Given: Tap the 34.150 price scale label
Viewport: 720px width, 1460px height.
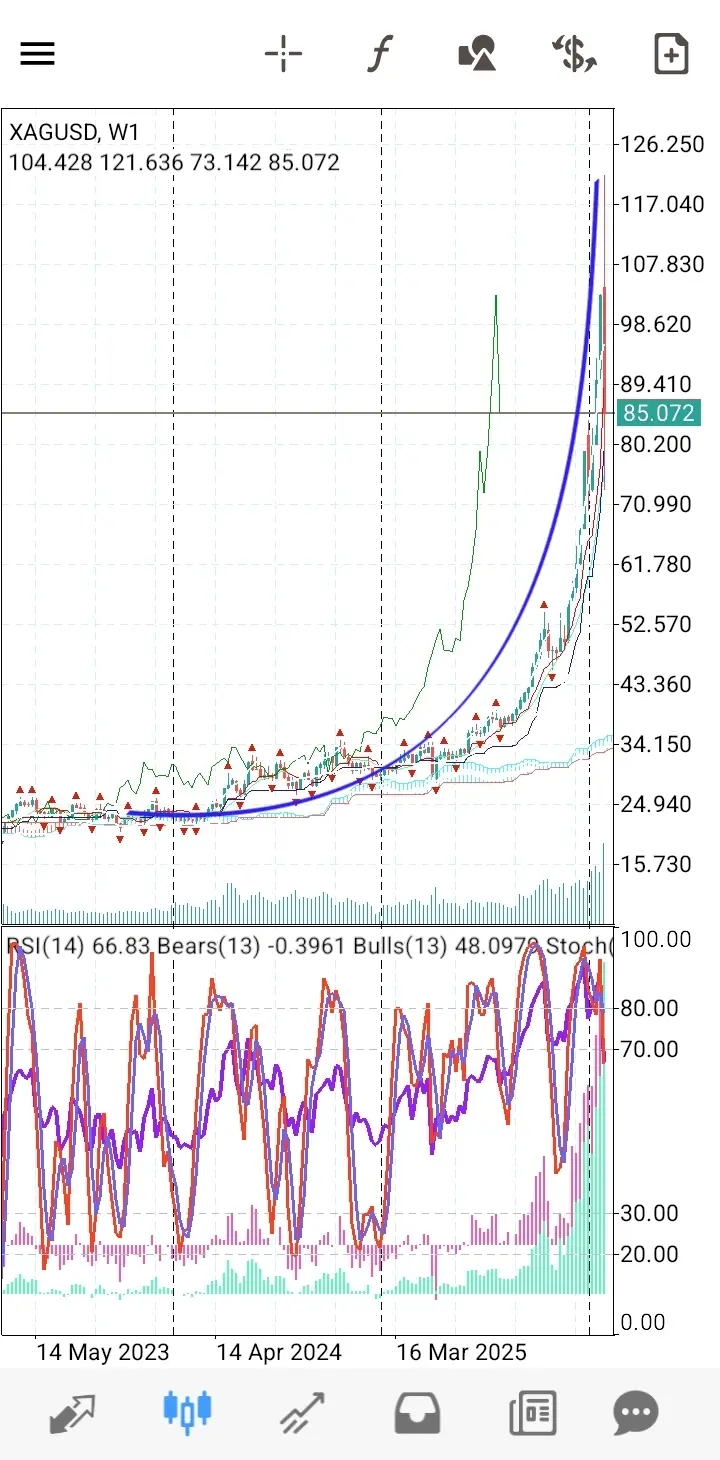Looking at the screenshot, I should (x=656, y=744).
